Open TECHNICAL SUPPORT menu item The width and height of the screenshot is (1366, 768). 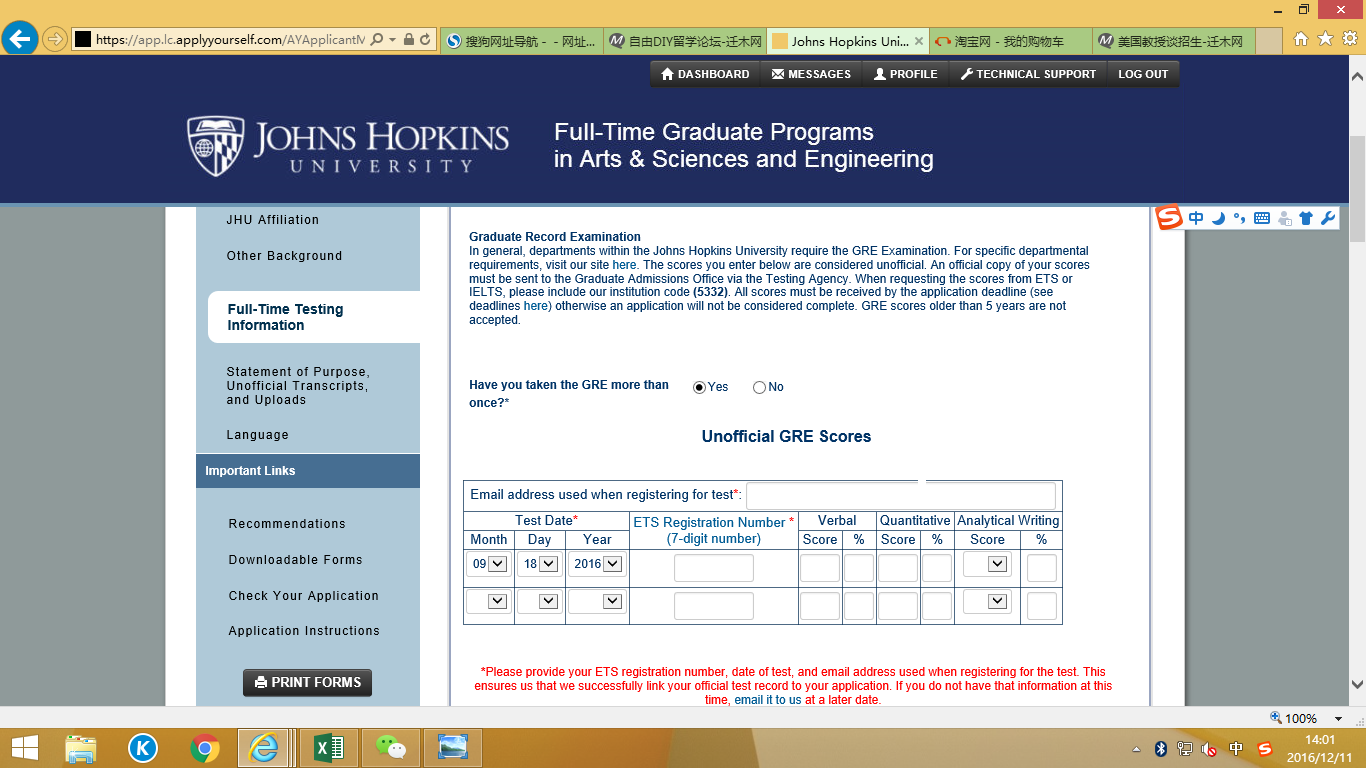1028,74
